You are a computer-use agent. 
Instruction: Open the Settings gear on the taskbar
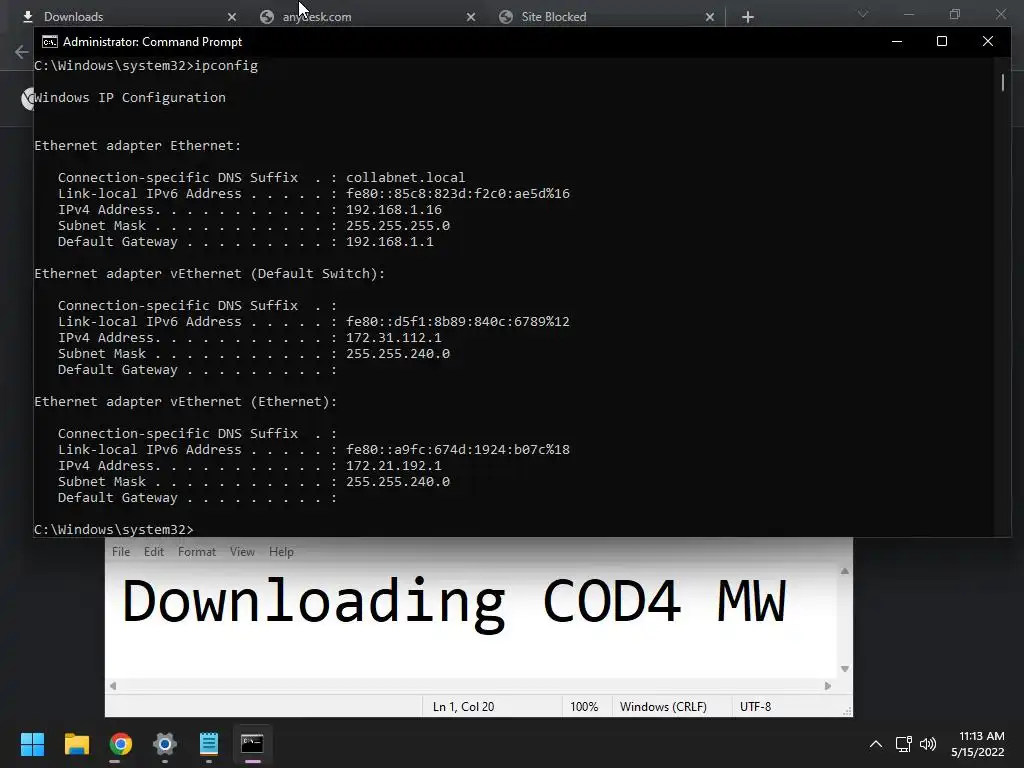pyautogui.click(x=165, y=744)
